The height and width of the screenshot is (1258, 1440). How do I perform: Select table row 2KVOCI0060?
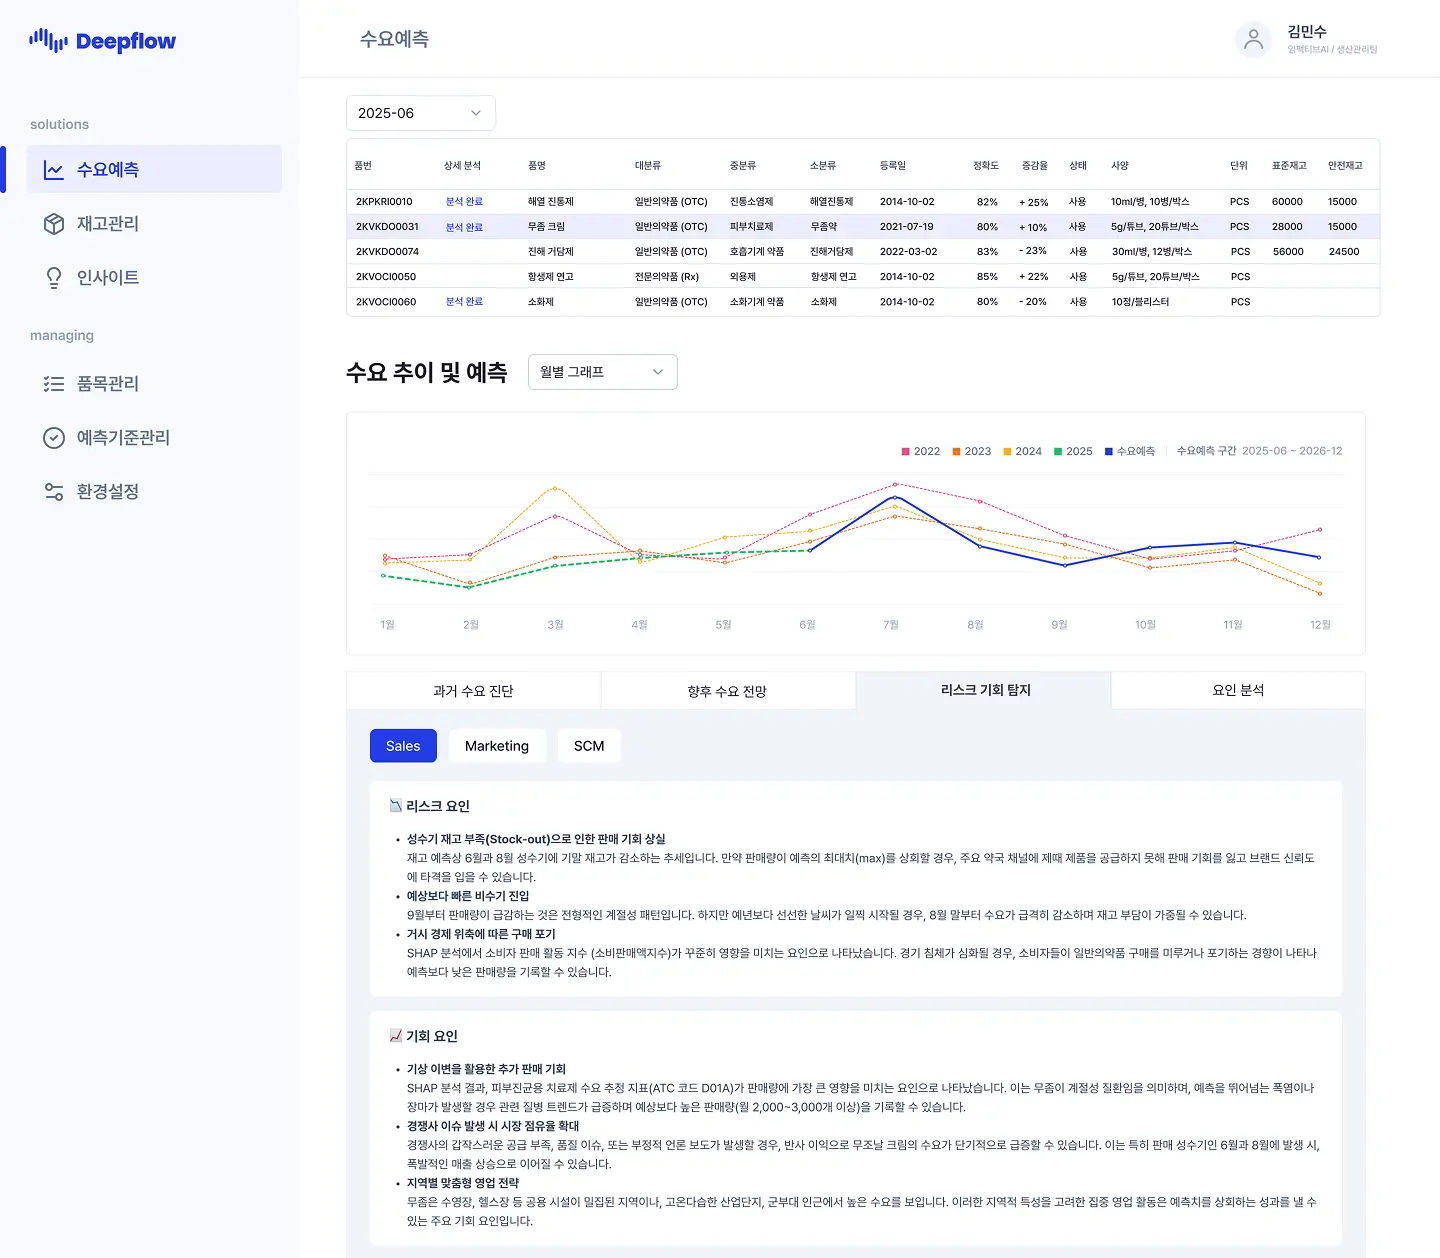point(863,302)
